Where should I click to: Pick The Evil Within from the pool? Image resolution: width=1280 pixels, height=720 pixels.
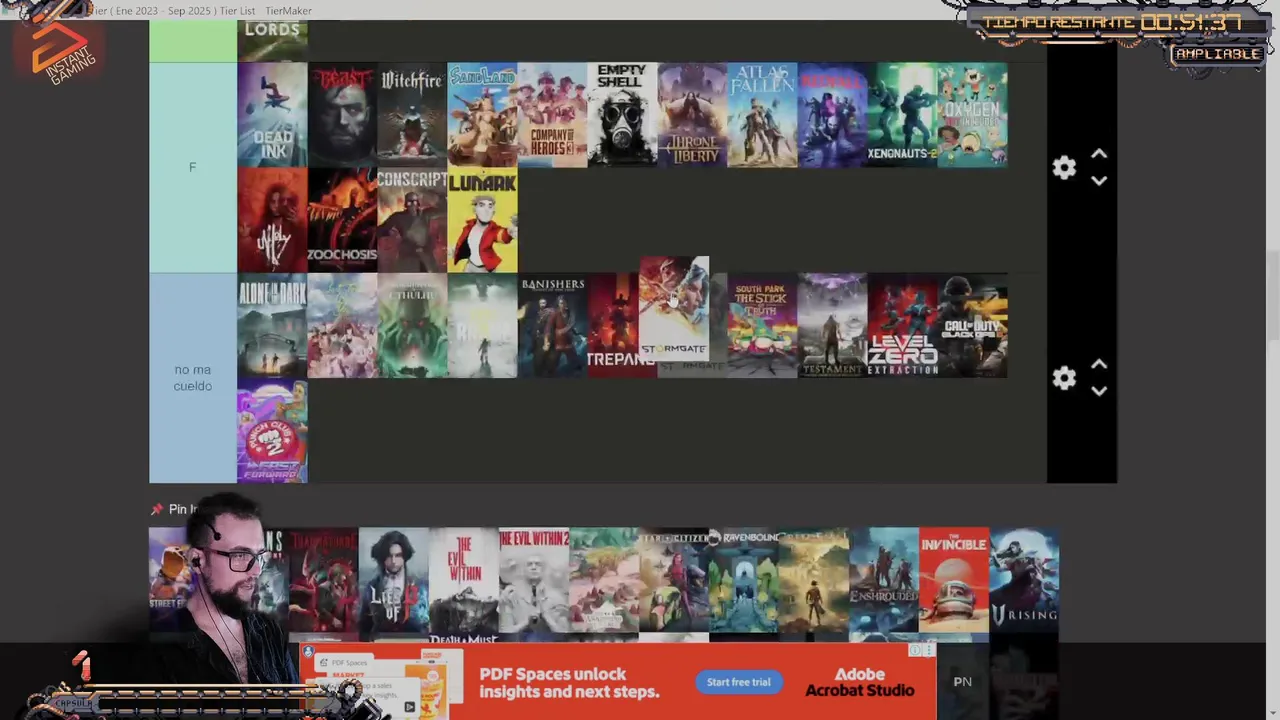464,580
